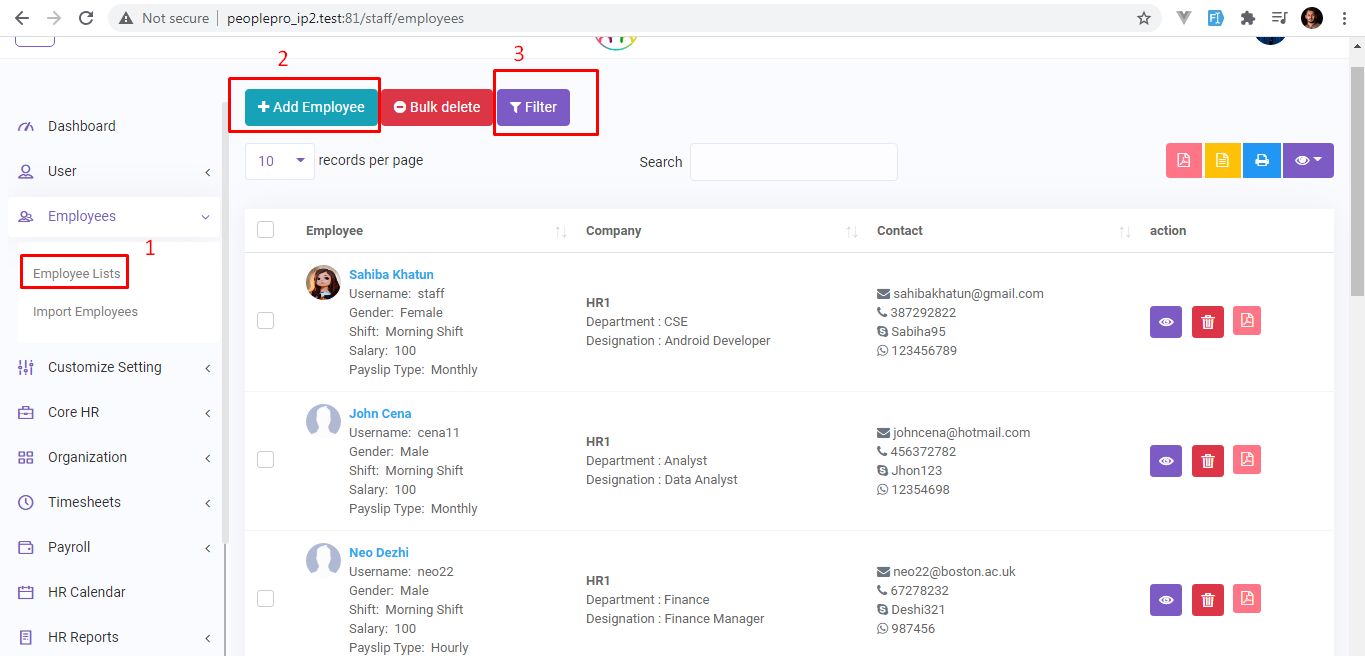Click the PDF export icon button
1365x656 pixels.
[x=1183, y=161]
